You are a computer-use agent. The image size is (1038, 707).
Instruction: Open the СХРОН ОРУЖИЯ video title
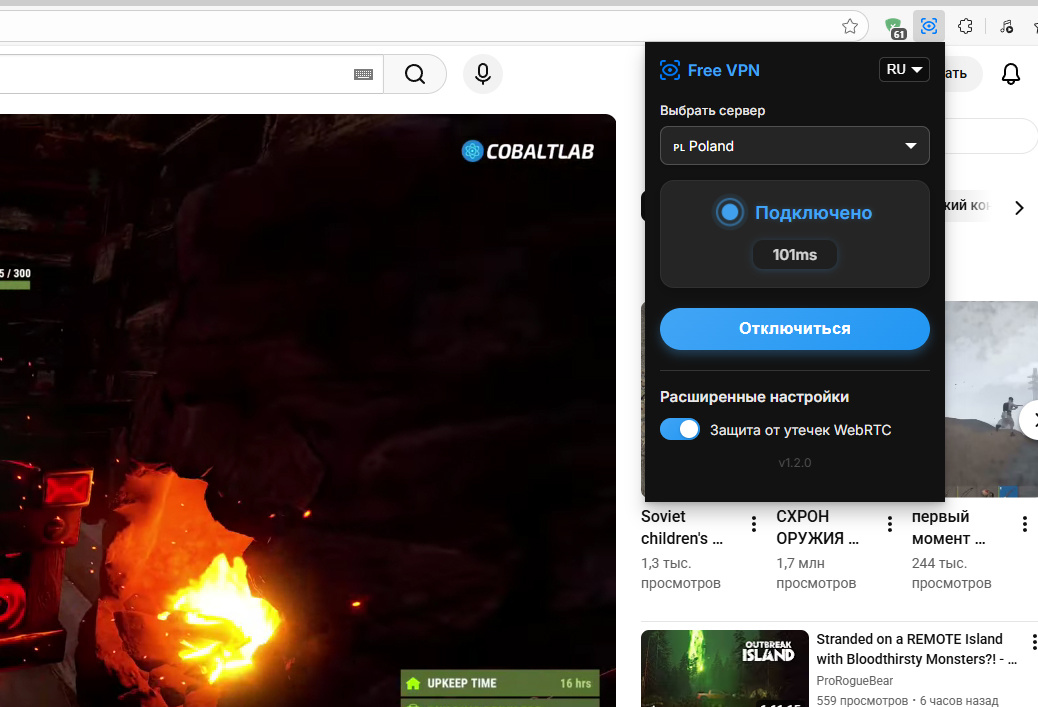(x=818, y=527)
